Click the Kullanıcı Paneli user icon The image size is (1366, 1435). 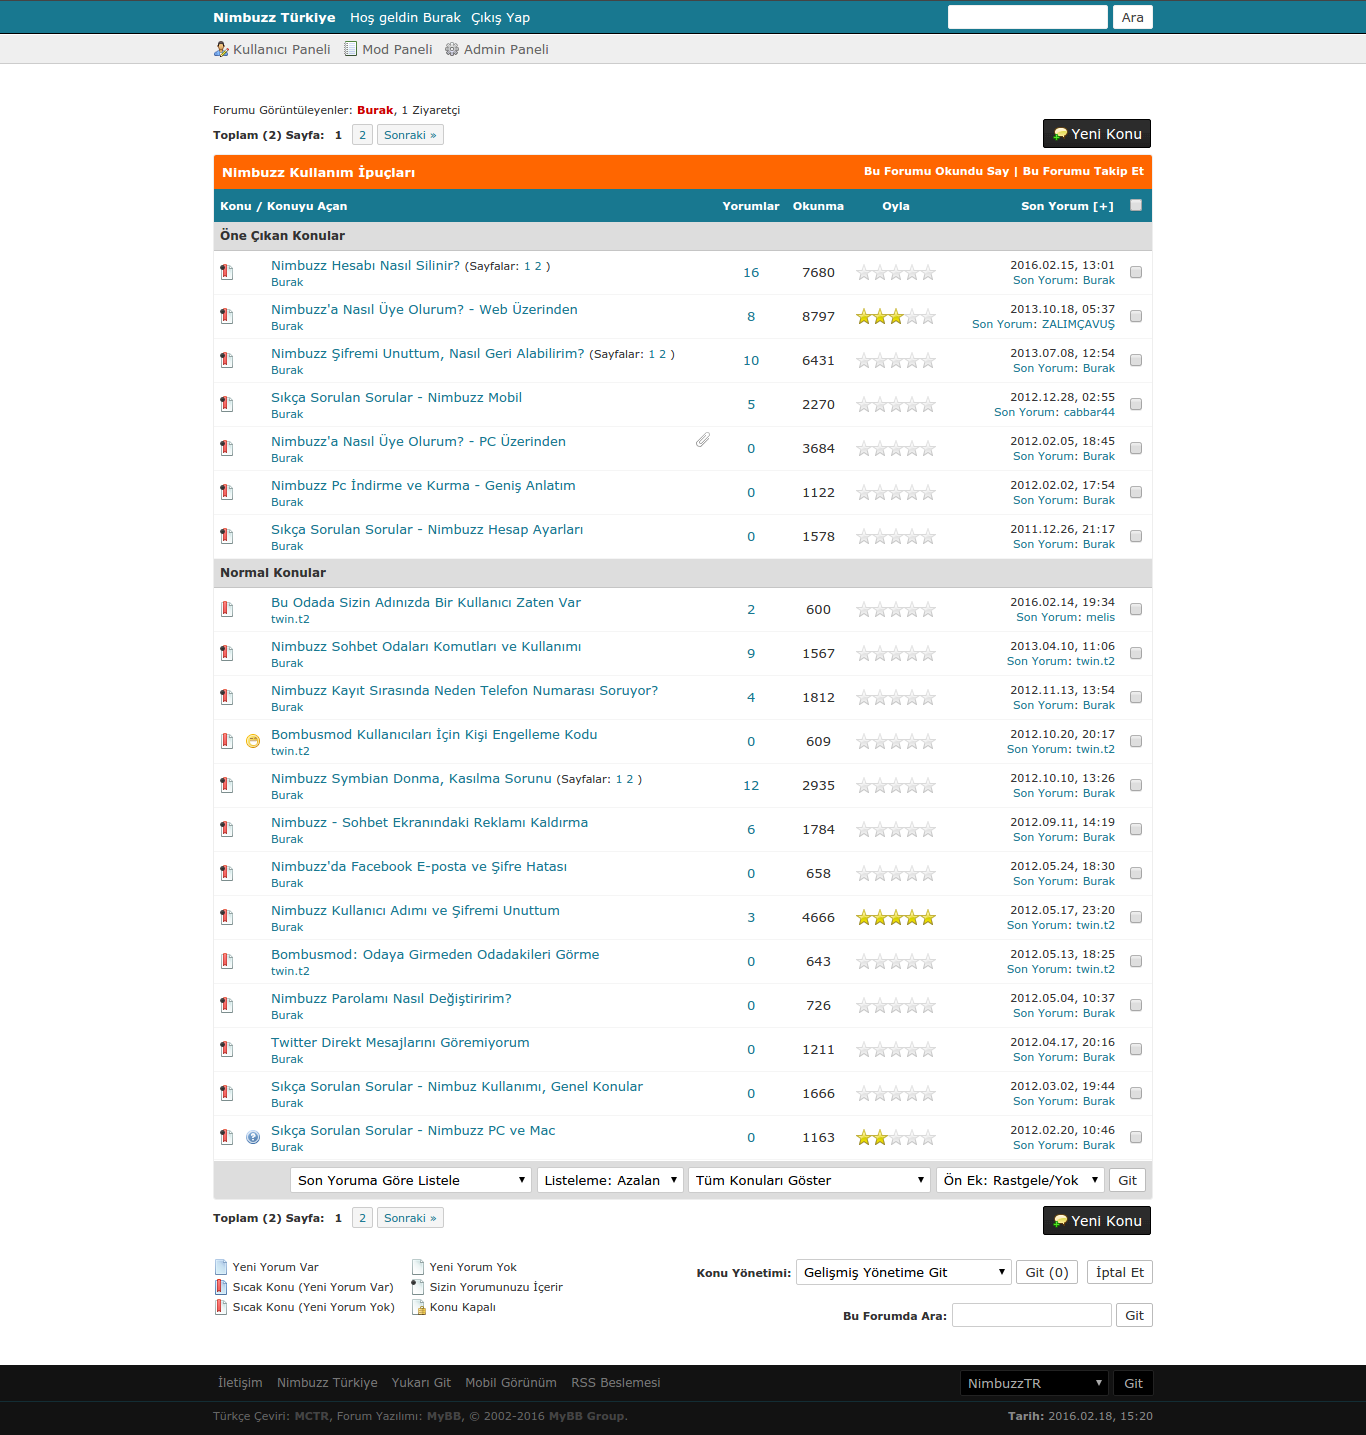tap(221, 49)
